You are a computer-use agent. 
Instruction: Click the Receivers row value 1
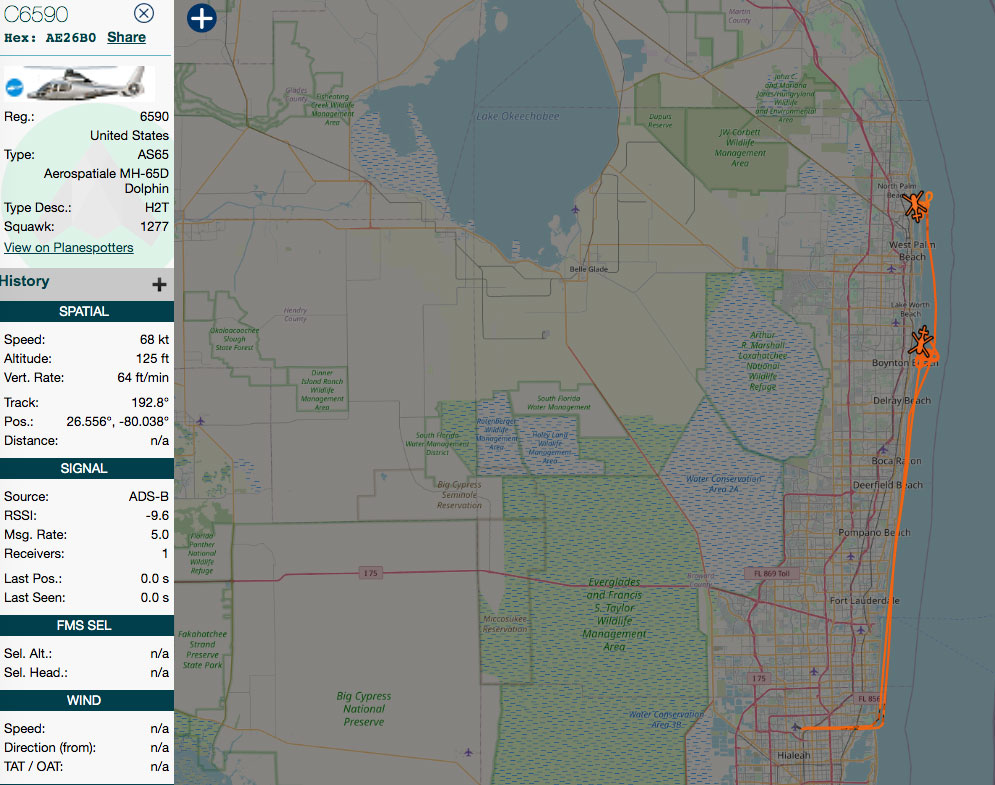[165, 553]
